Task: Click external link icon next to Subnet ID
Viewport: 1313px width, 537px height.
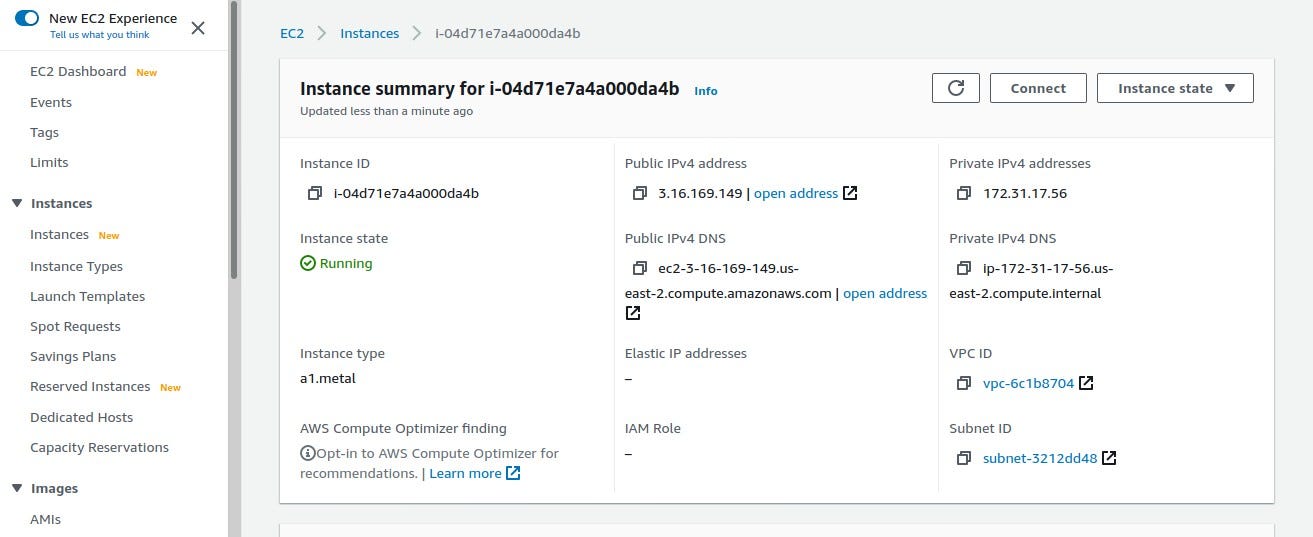Action: pos(1109,458)
